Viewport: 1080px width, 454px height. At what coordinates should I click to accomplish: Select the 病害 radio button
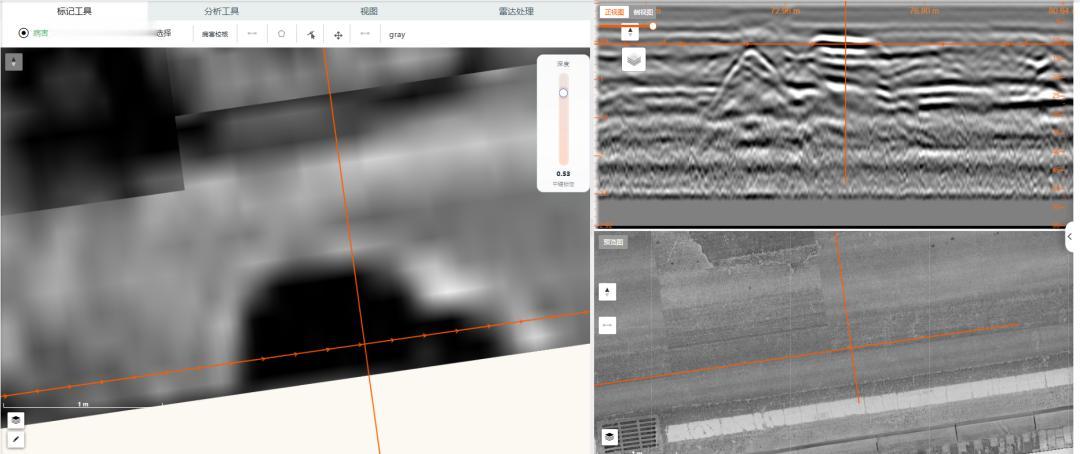24,33
